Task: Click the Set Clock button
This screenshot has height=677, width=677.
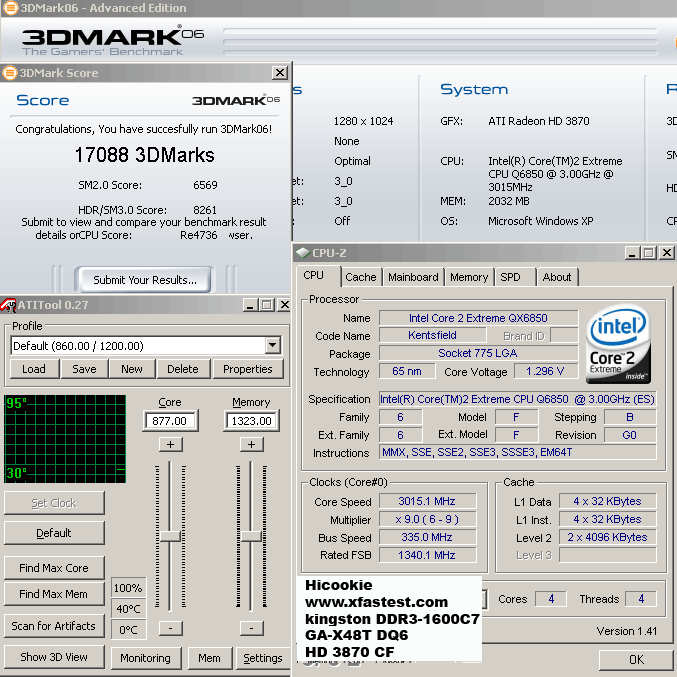Action: [54, 503]
